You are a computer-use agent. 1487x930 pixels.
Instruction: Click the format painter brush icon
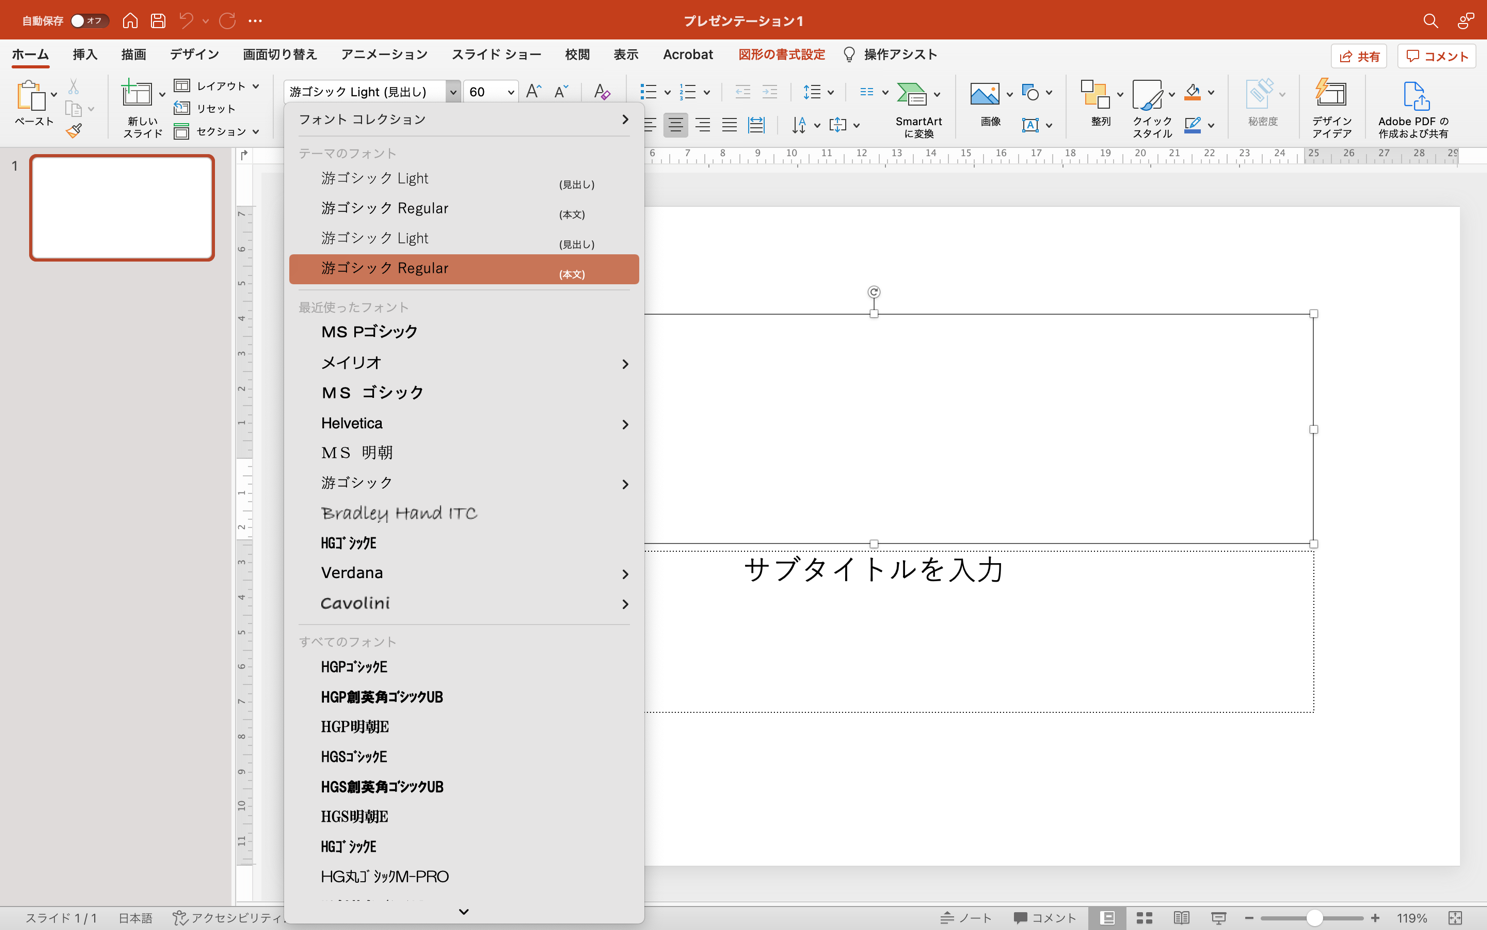(x=74, y=130)
